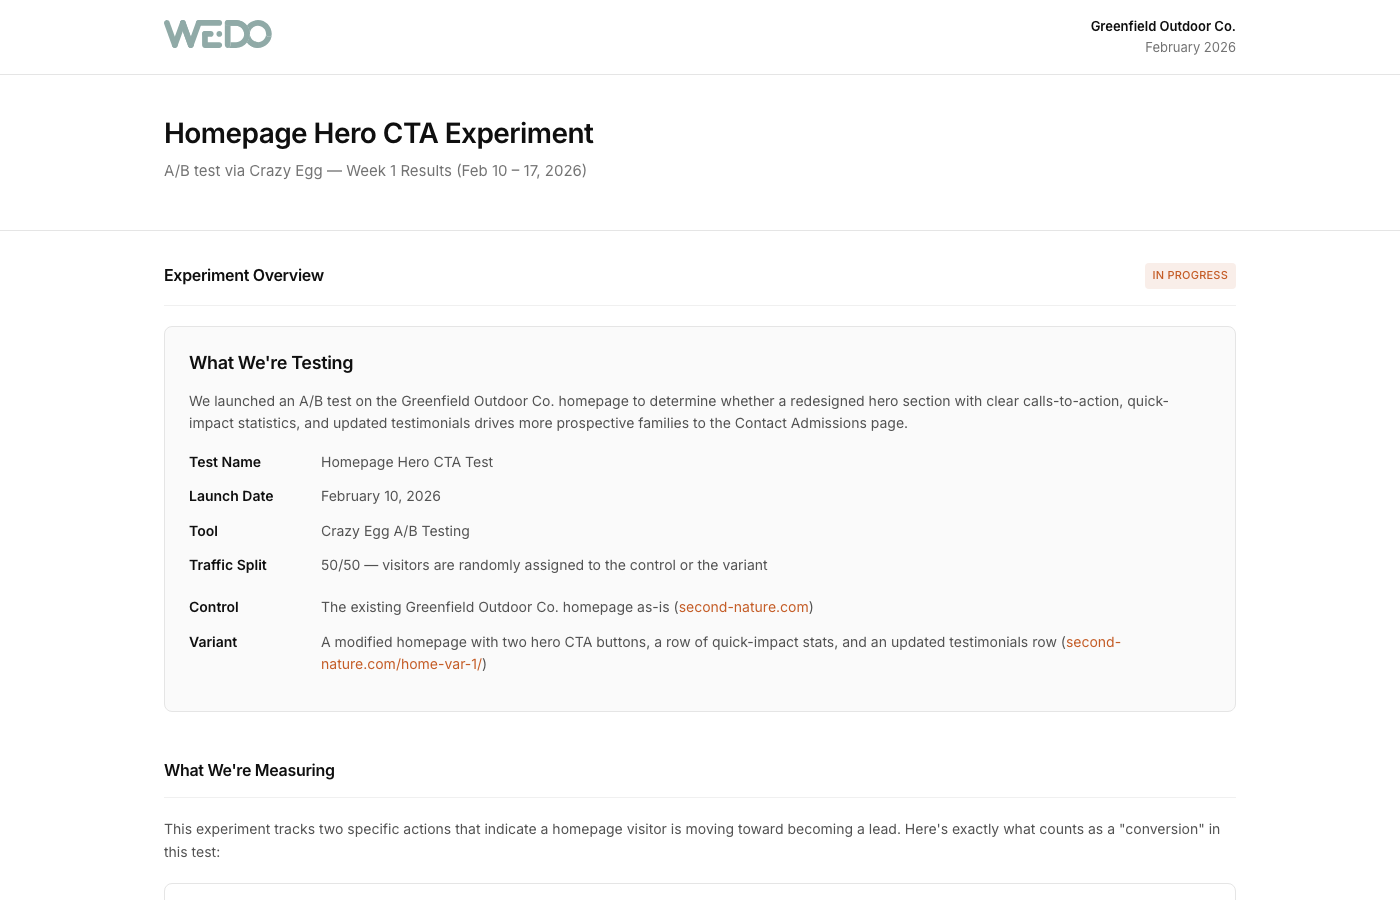Click the Traffic Split label

click(228, 565)
